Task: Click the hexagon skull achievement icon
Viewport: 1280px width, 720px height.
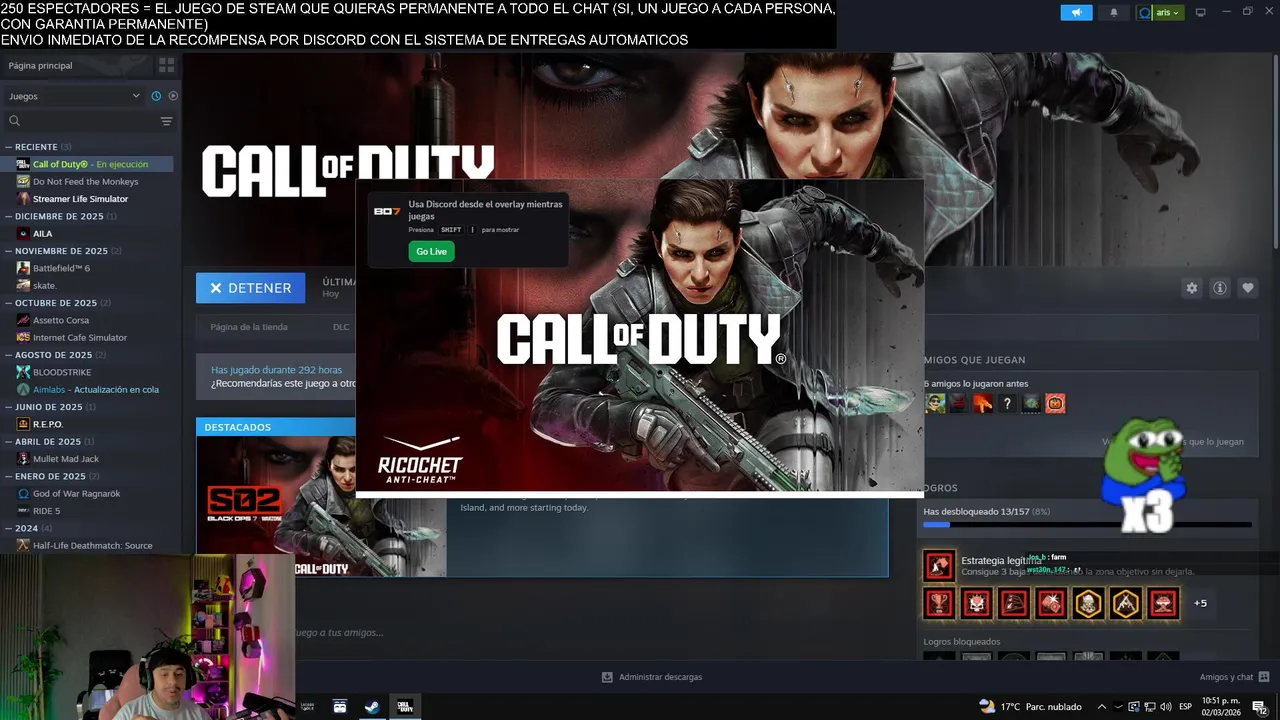Action: coord(1088,603)
